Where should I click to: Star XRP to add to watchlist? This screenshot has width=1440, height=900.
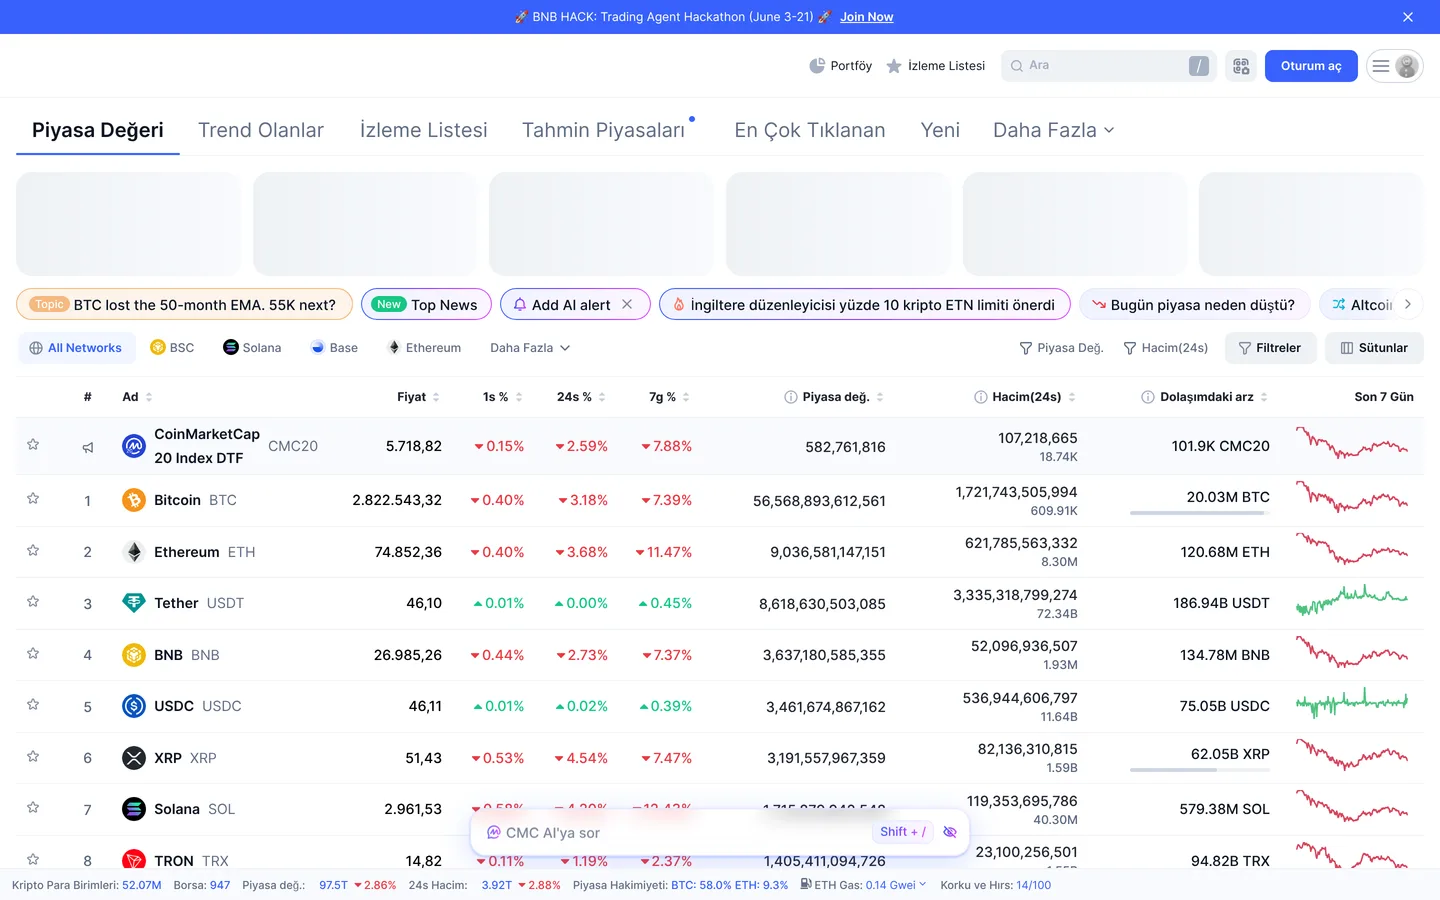coord(33,756)
